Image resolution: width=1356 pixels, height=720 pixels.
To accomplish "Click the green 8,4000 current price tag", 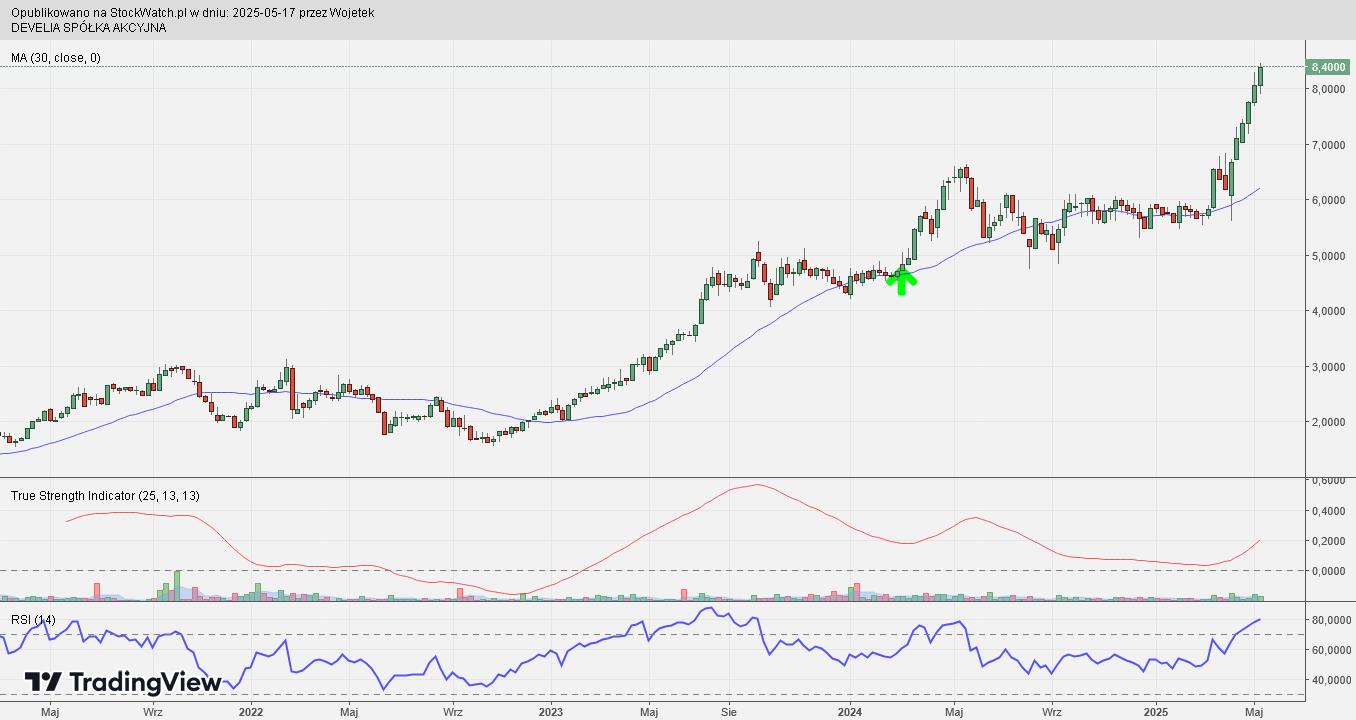I will tap(1327, 67).
